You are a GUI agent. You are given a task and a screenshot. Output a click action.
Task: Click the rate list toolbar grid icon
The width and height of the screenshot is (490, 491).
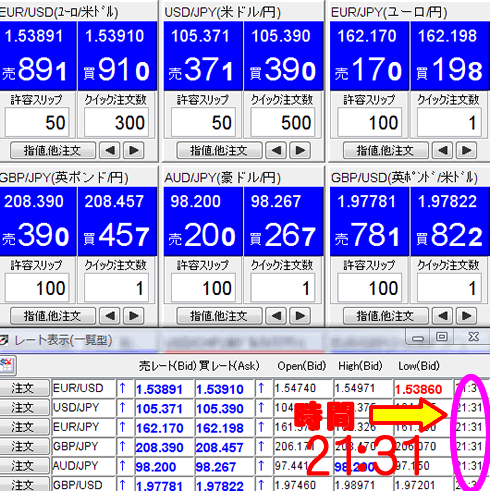(x=7, y=365)
